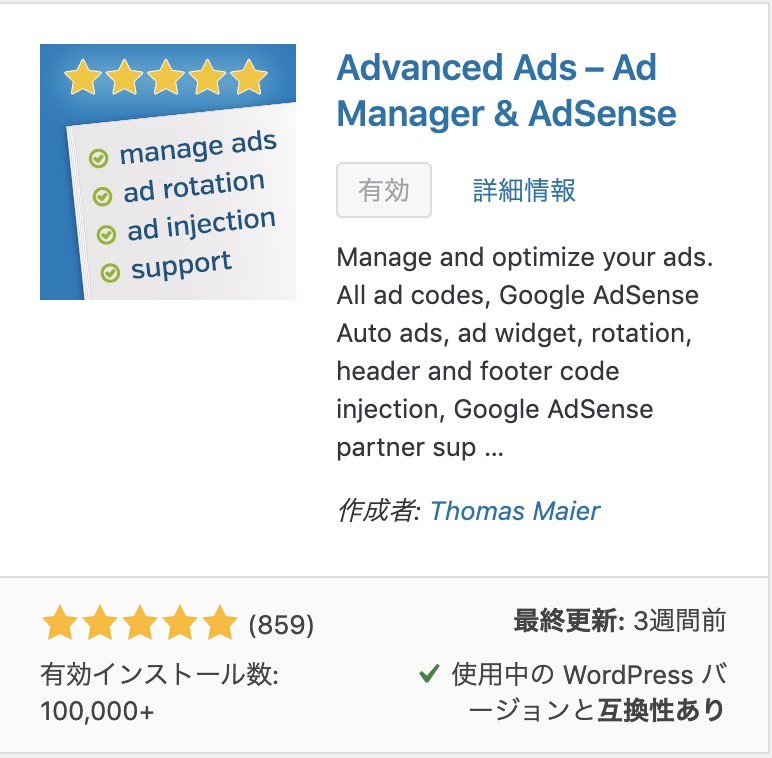Click the 互換性あり compatibility text

661,710
